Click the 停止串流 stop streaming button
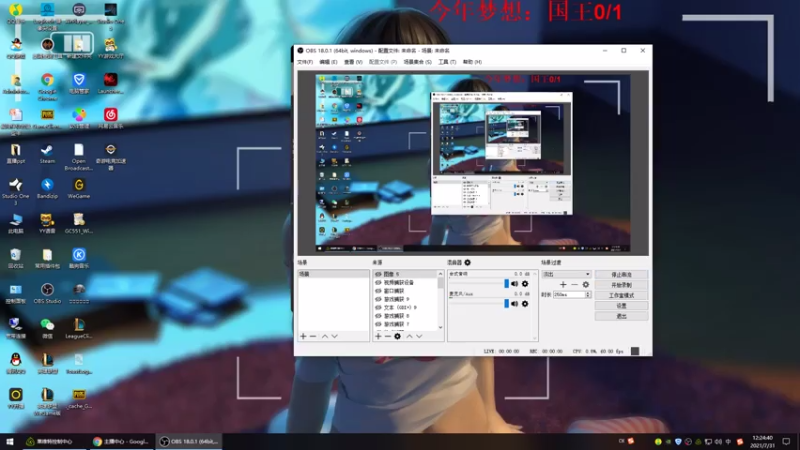The height and width of the screenshot is (450, 800). pyautogui.click(x=621, y=274)
